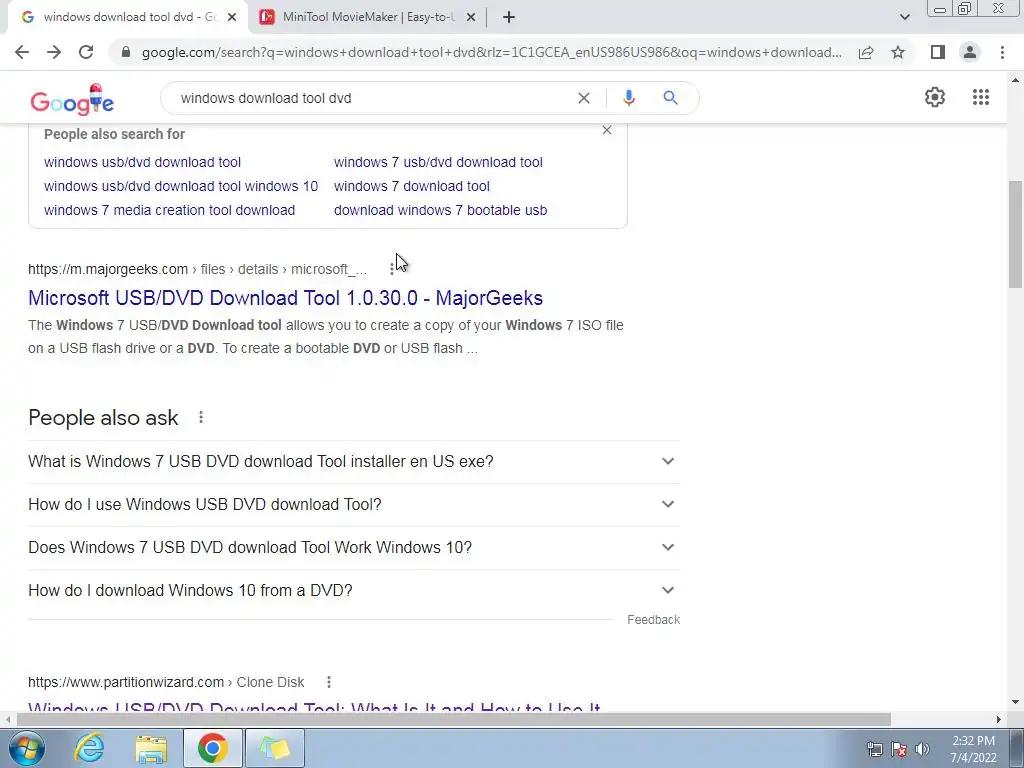Submit search with magnifier icon
This screenshot has height=768, width=1024.
[670, 98]
